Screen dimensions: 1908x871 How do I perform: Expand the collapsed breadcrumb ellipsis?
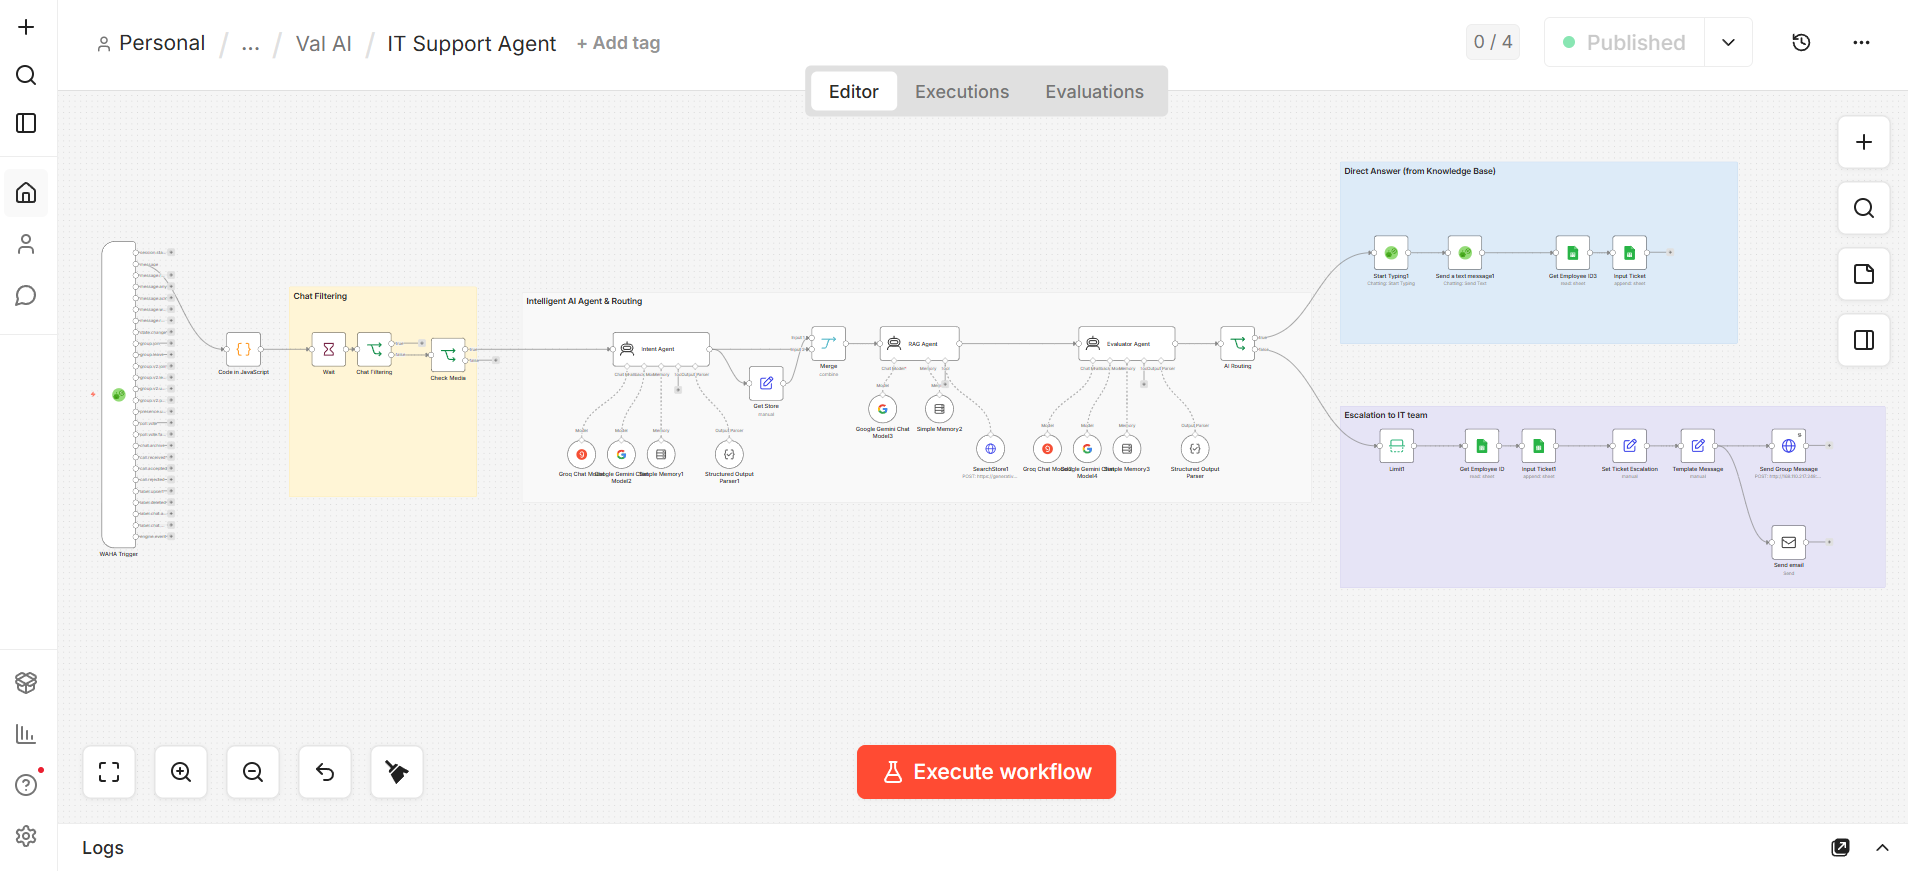click(250, 44)
